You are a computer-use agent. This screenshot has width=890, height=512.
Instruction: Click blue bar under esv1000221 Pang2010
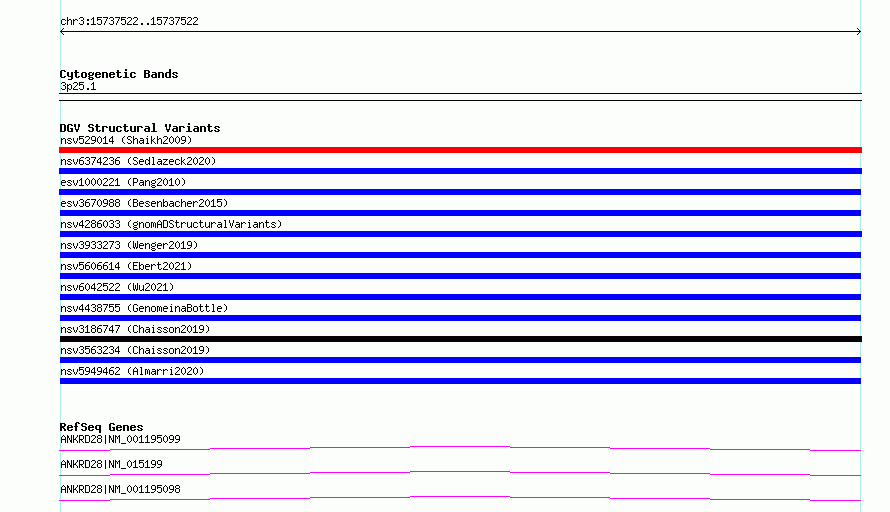[x=460, y=192]
